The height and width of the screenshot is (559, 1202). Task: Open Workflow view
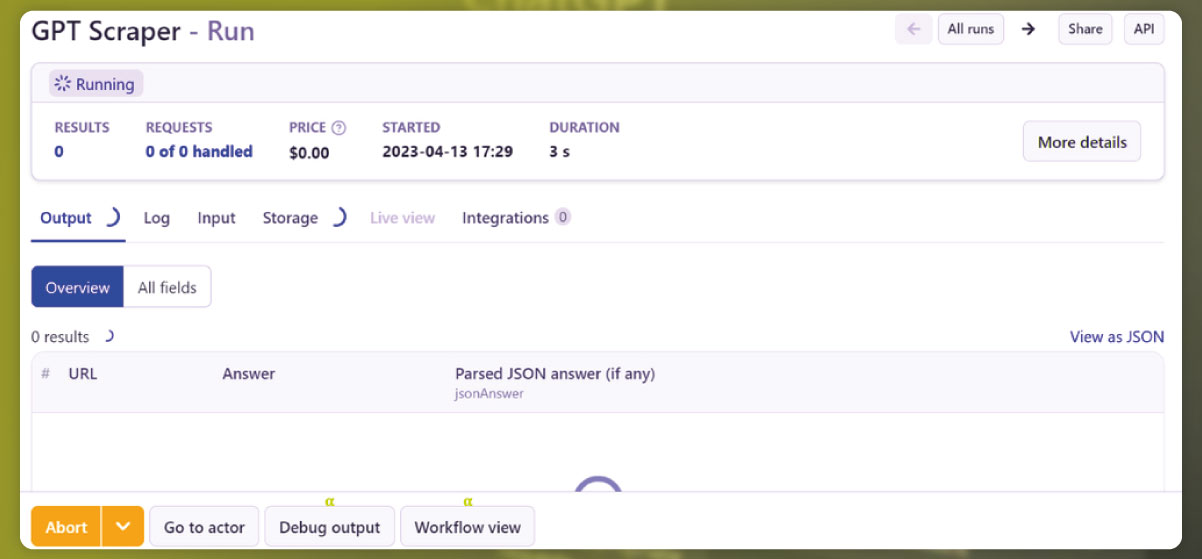(x=468, y=527)
